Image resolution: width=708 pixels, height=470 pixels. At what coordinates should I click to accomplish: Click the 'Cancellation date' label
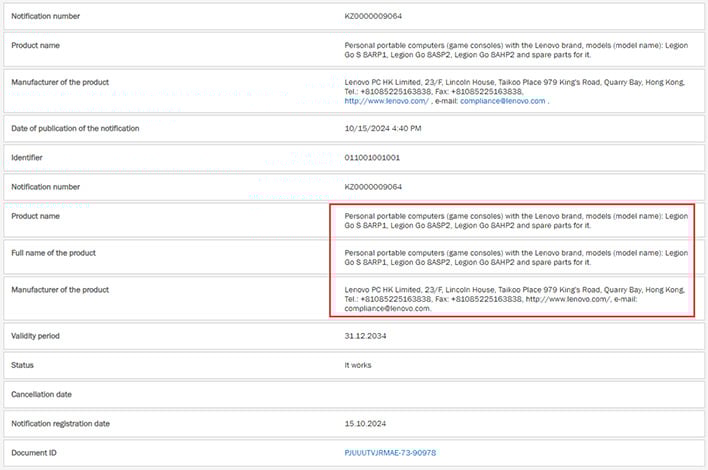[41, 395]
